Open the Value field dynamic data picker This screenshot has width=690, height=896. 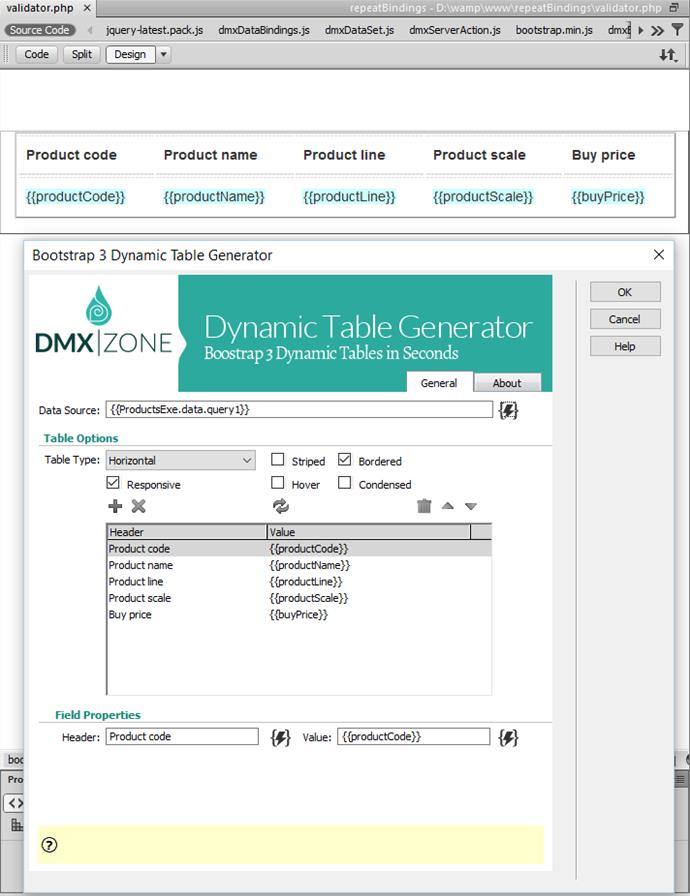coord(508,737)
